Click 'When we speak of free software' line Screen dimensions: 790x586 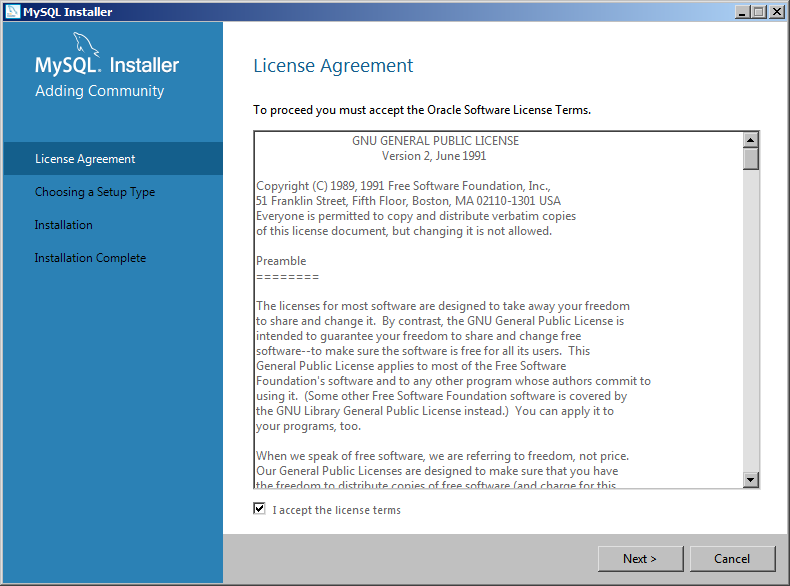(x=442, y=456)
